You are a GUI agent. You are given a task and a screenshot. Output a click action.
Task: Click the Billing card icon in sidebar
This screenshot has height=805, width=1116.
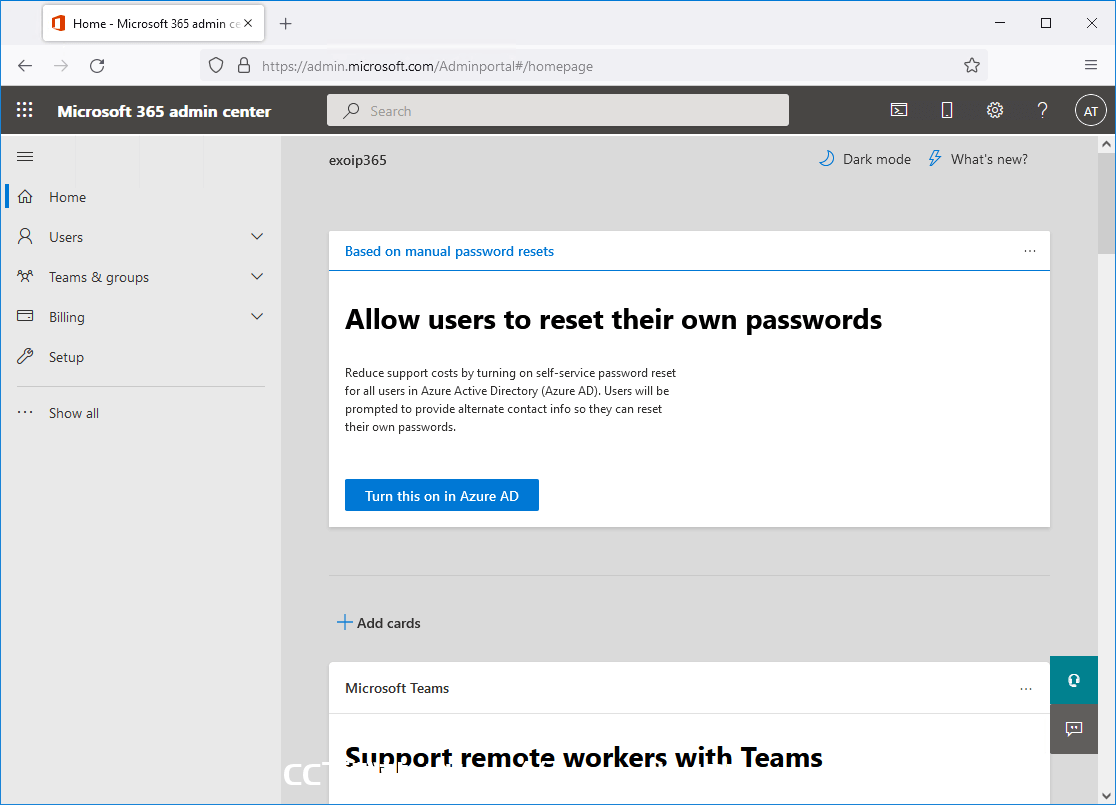[x=25, y=316]
